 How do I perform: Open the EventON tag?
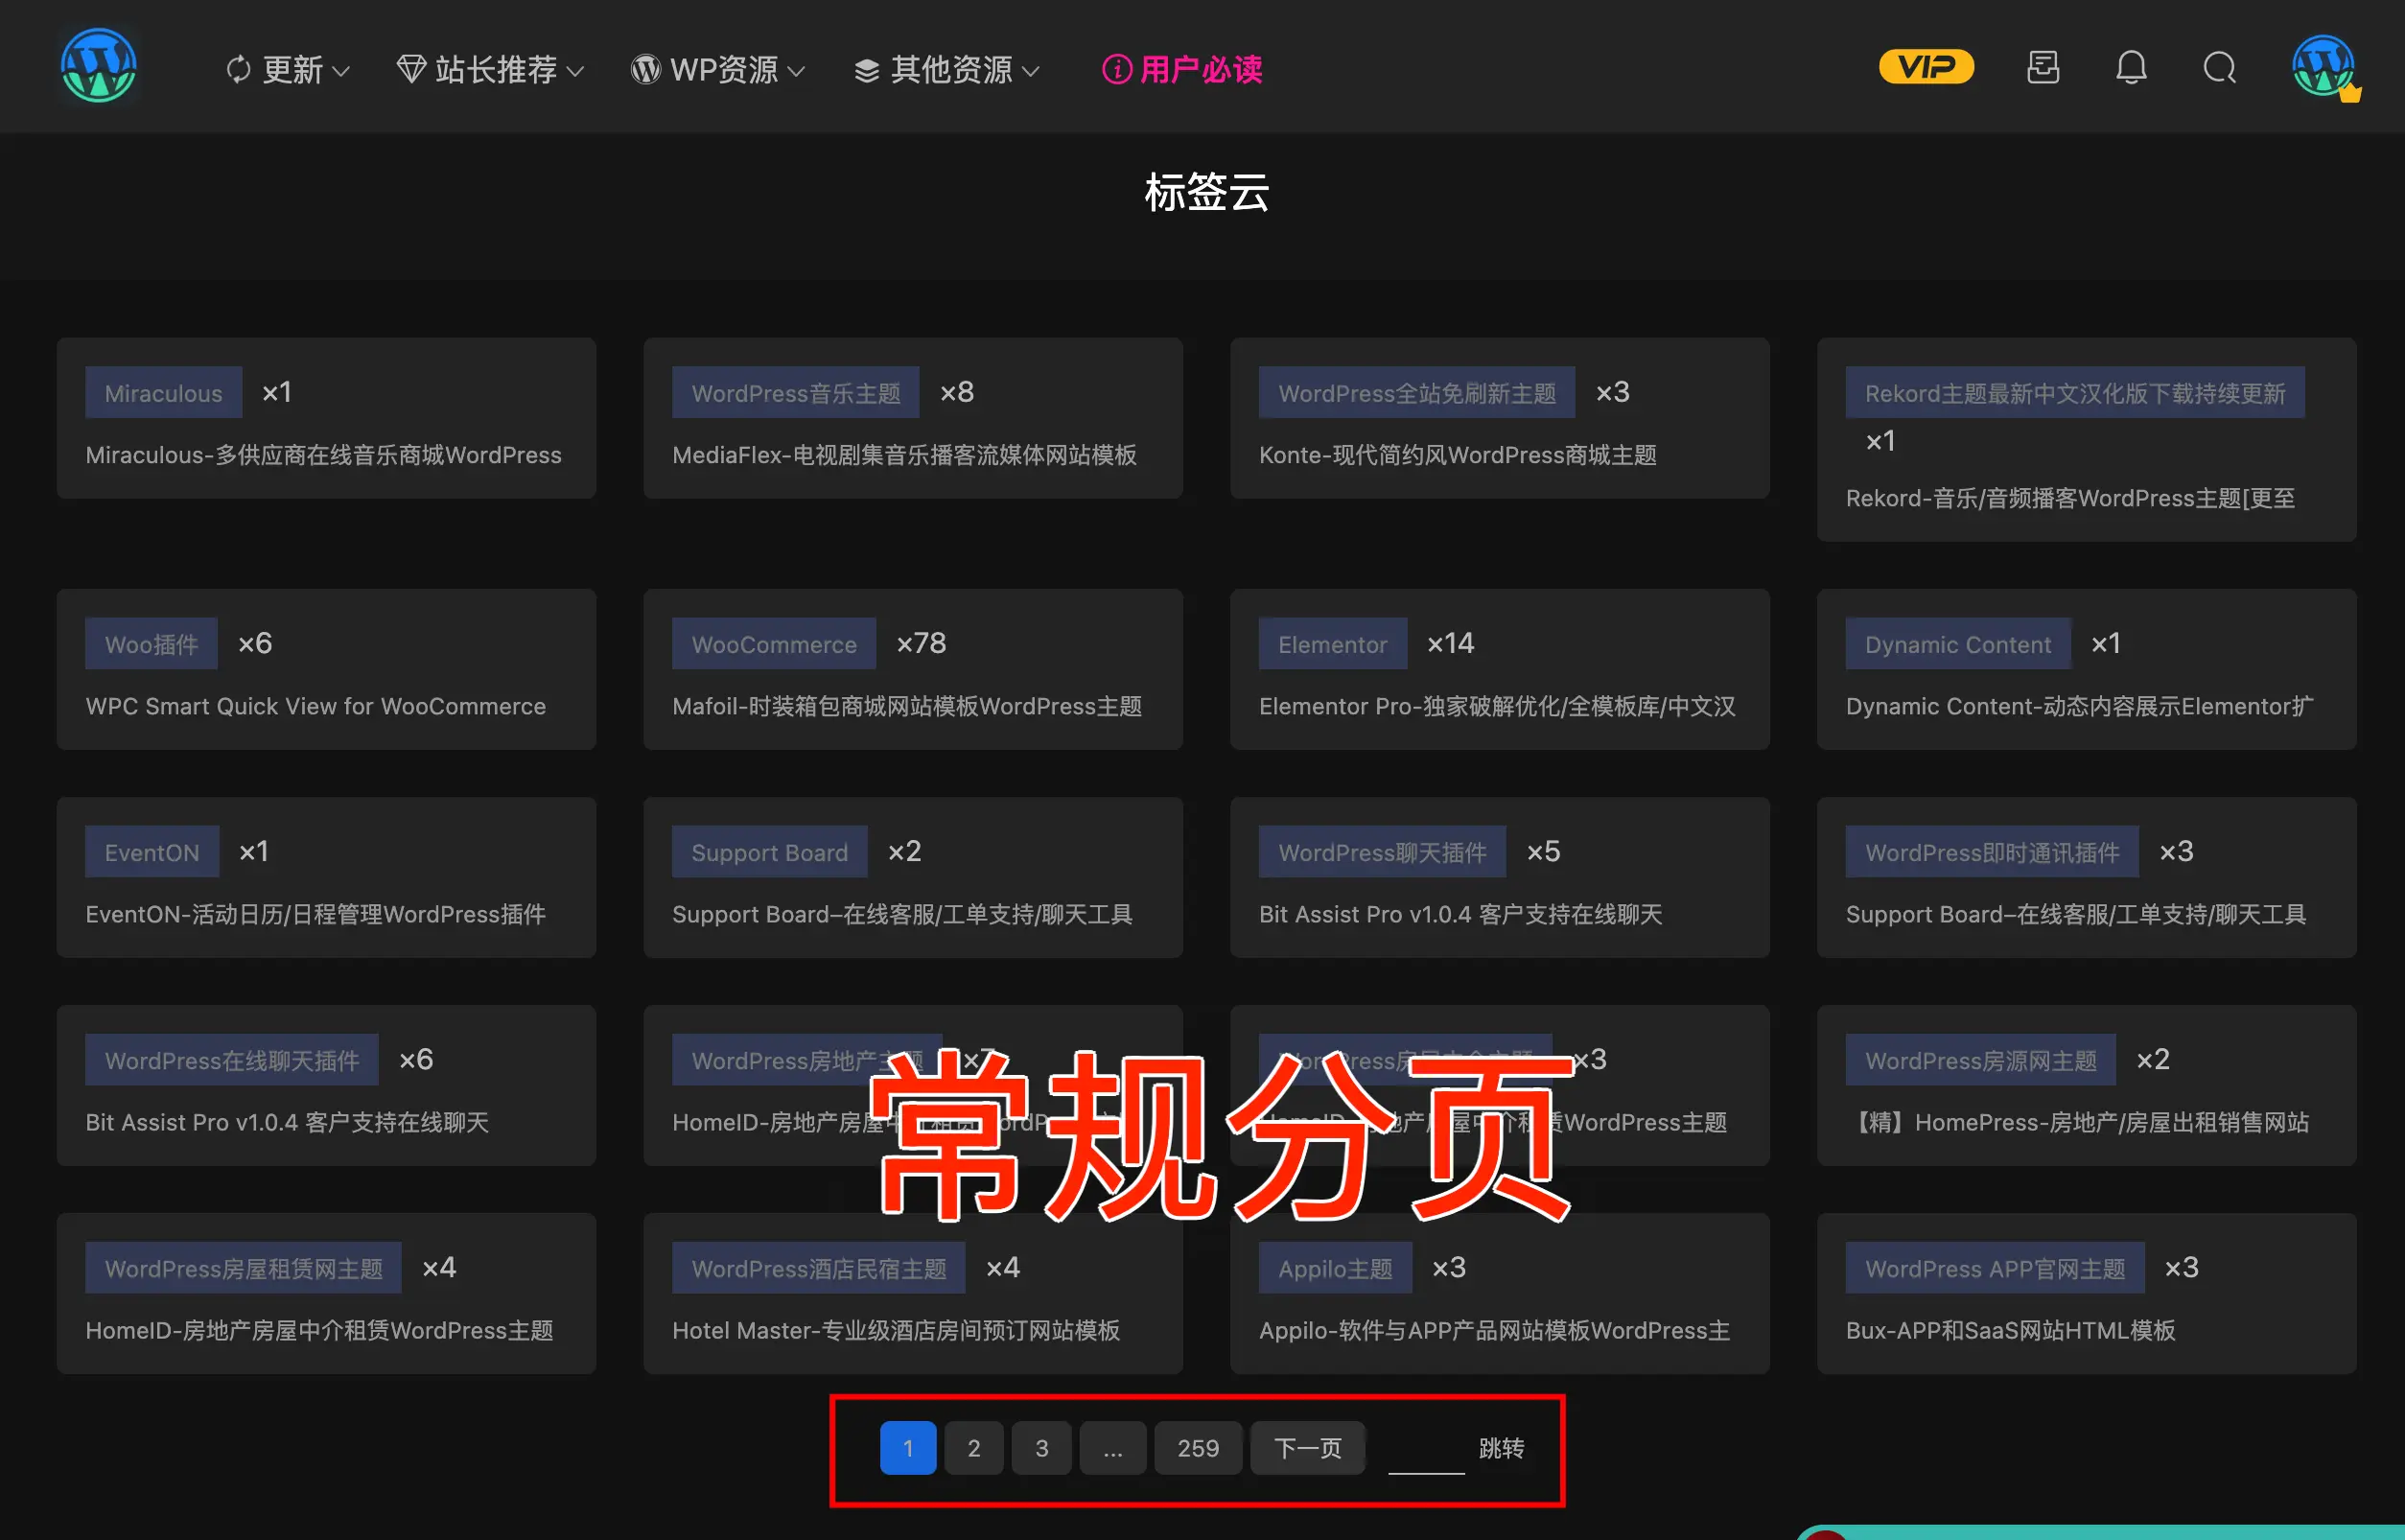152,851
